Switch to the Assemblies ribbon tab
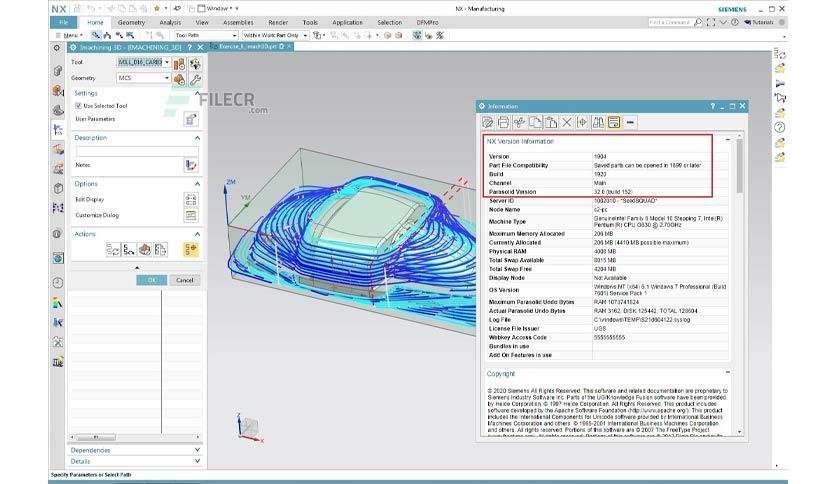 [238, 22]
